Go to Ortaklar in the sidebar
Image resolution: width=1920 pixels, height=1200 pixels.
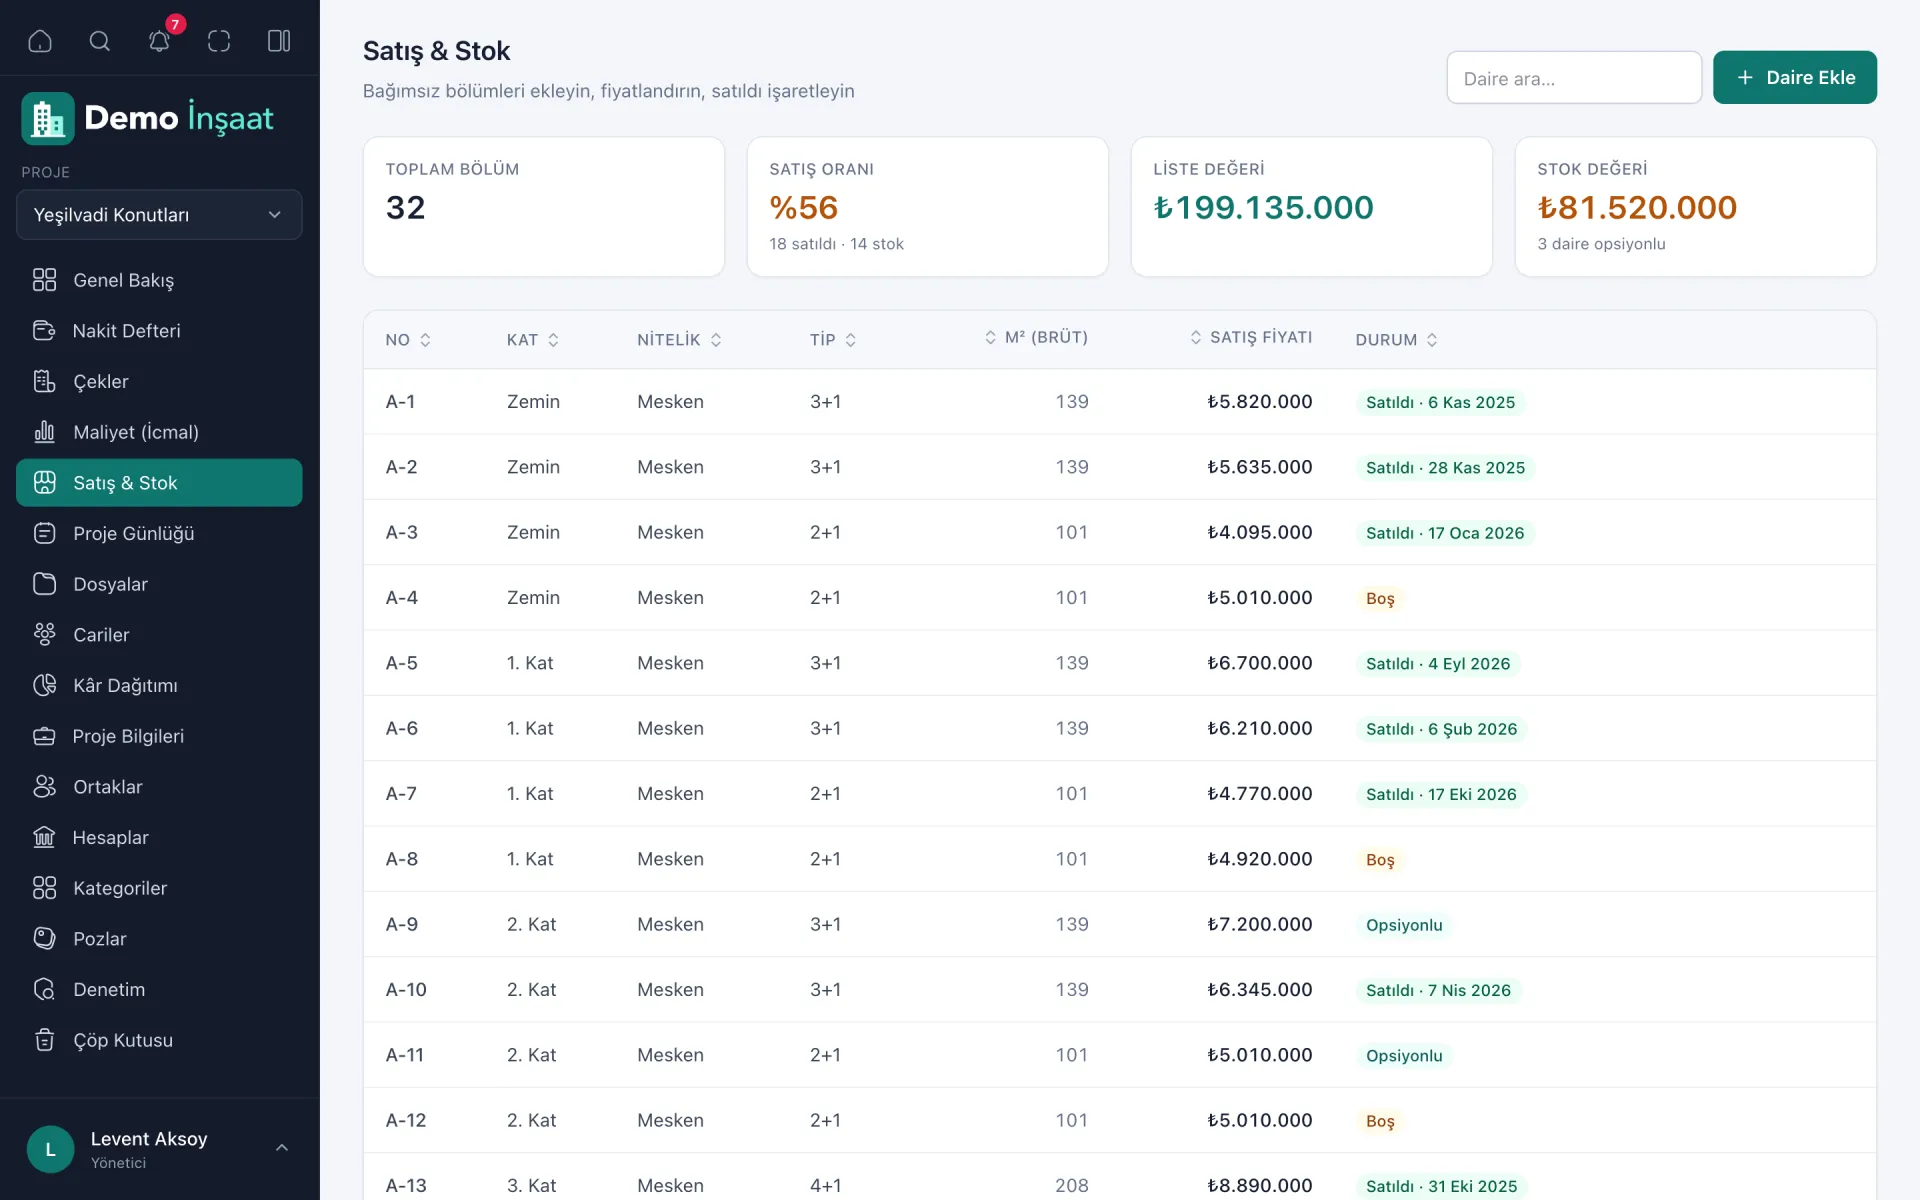[x=159, y=787]
